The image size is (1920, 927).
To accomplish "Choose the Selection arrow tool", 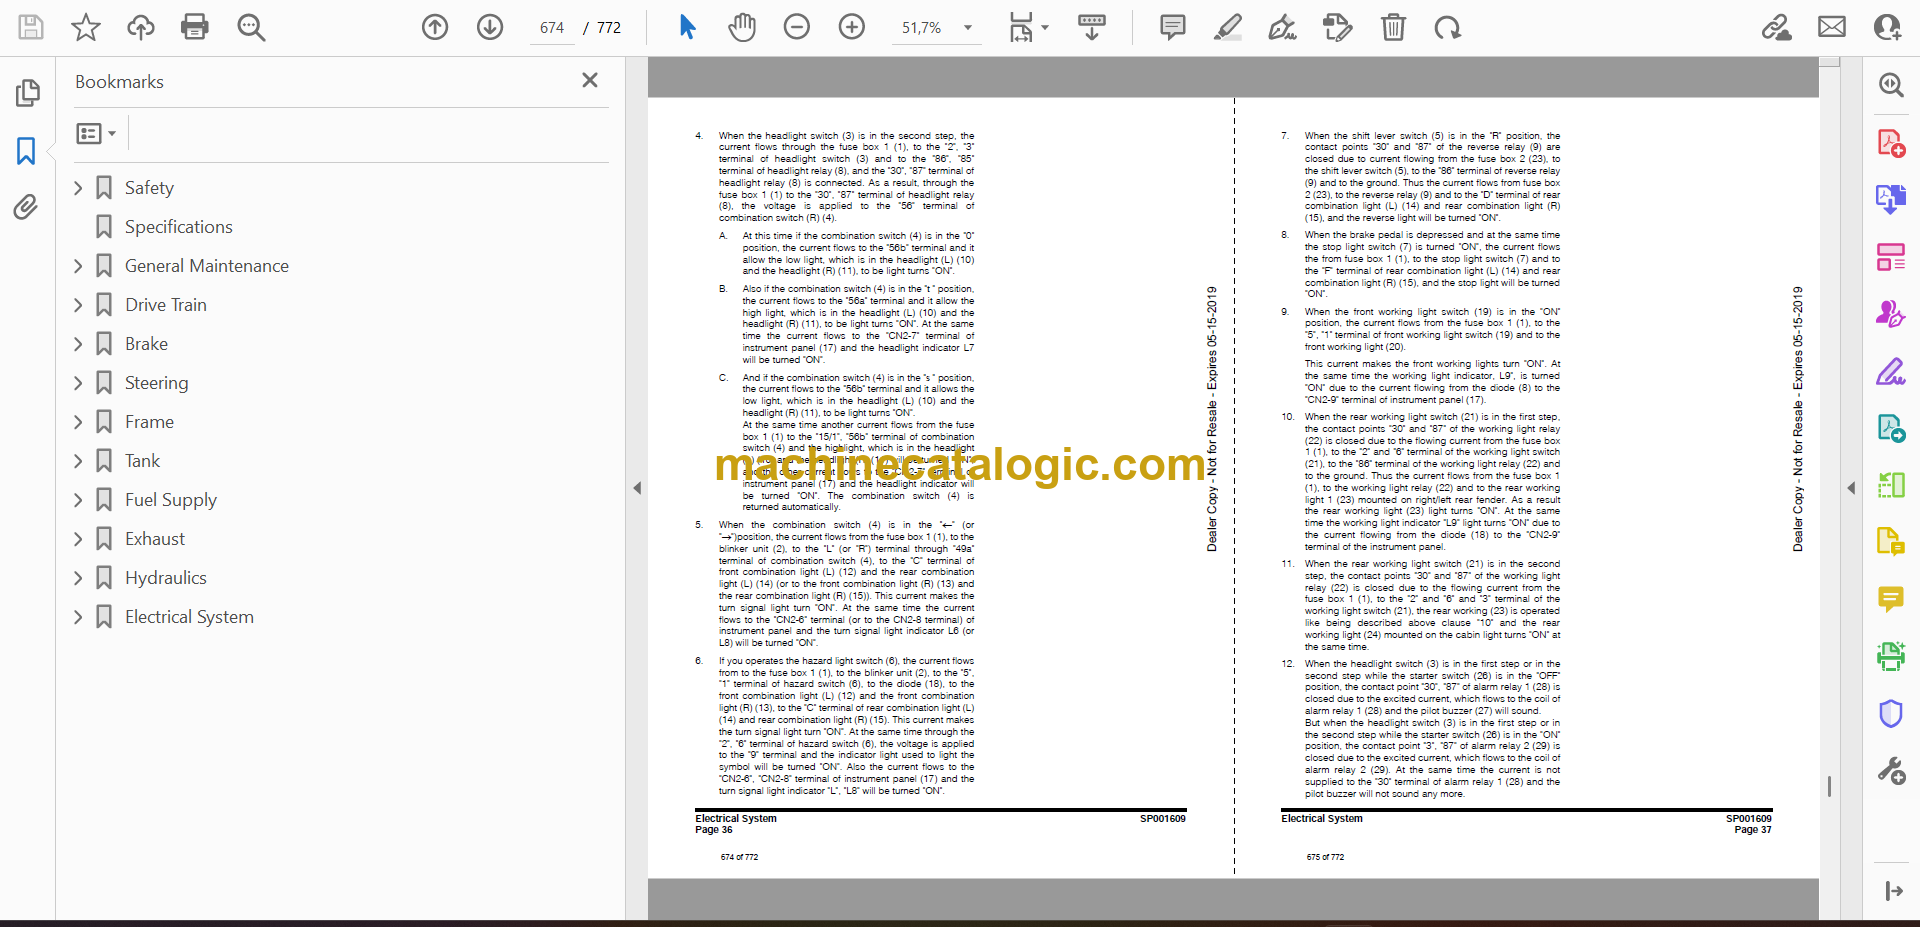I will pos(687,27).
